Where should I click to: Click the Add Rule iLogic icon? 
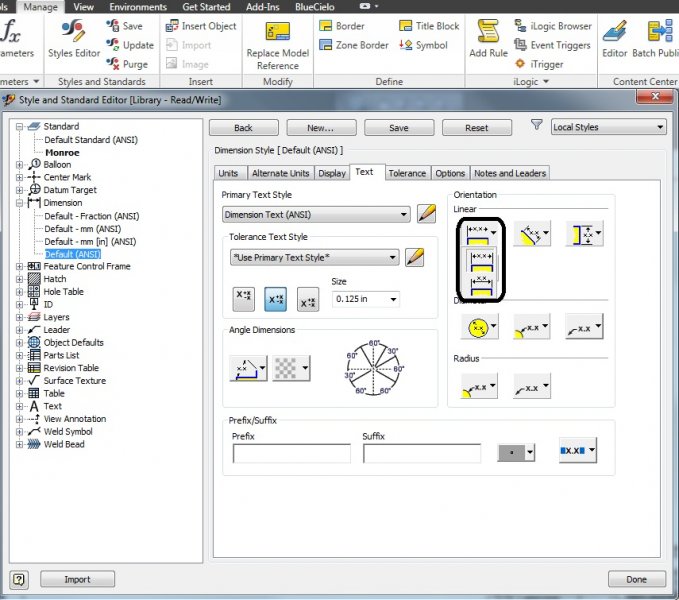tap(488, 34)
